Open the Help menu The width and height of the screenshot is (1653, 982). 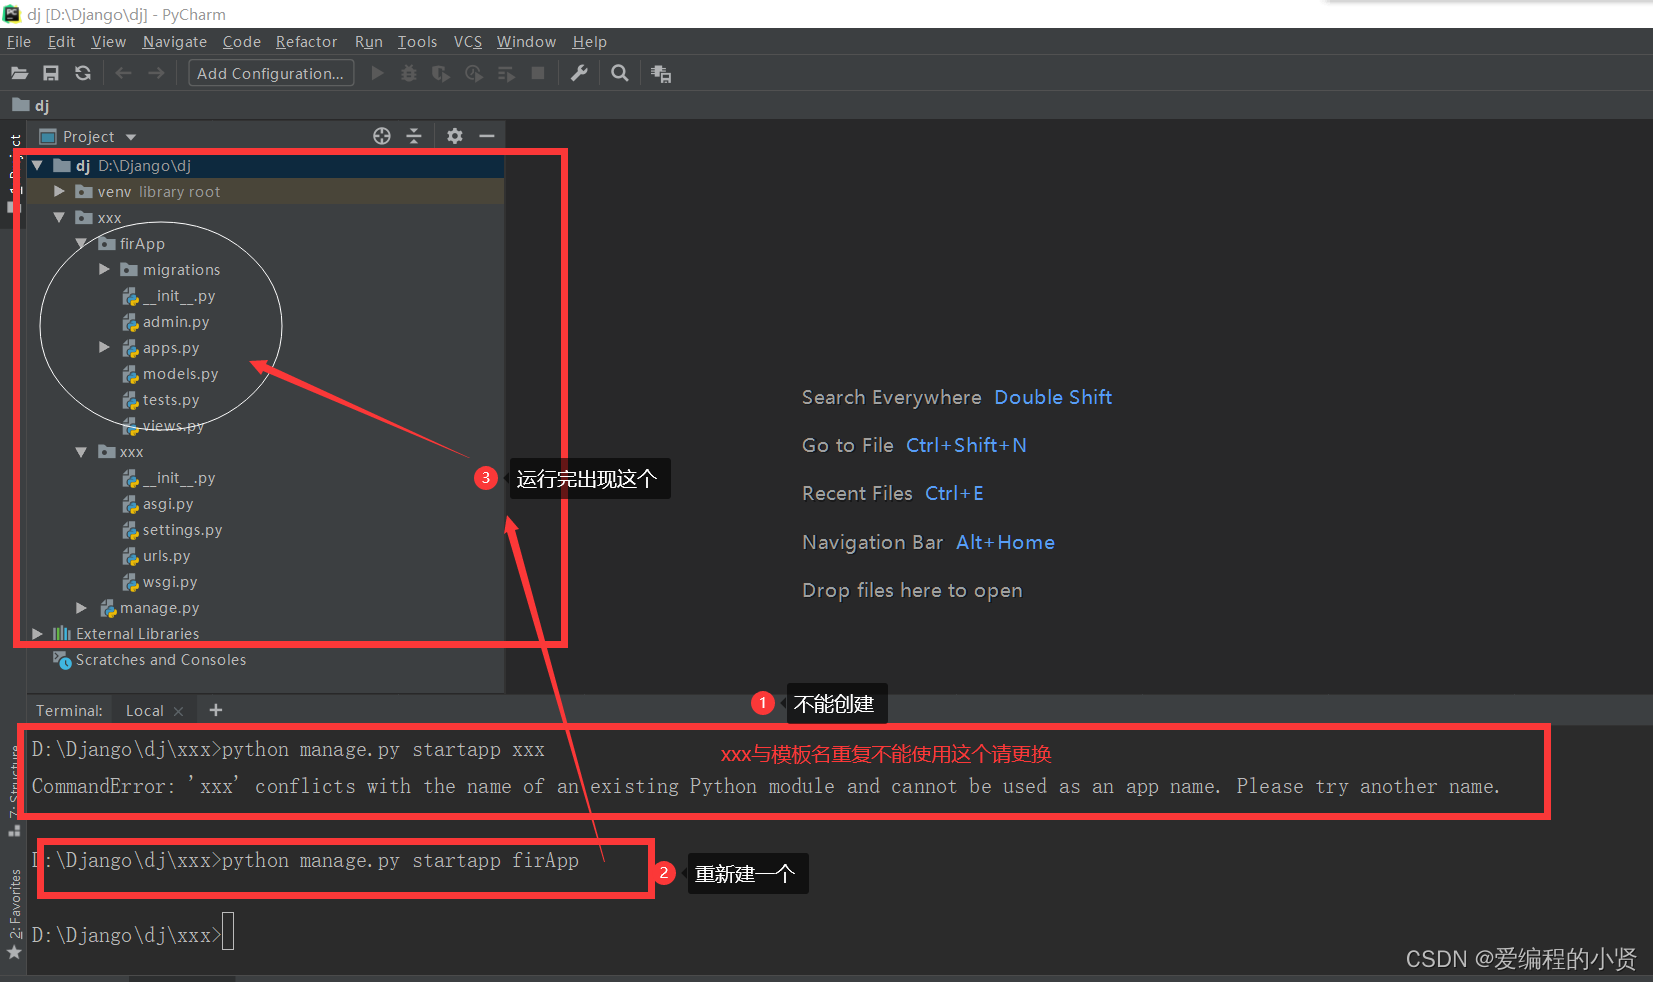point(590,42)
